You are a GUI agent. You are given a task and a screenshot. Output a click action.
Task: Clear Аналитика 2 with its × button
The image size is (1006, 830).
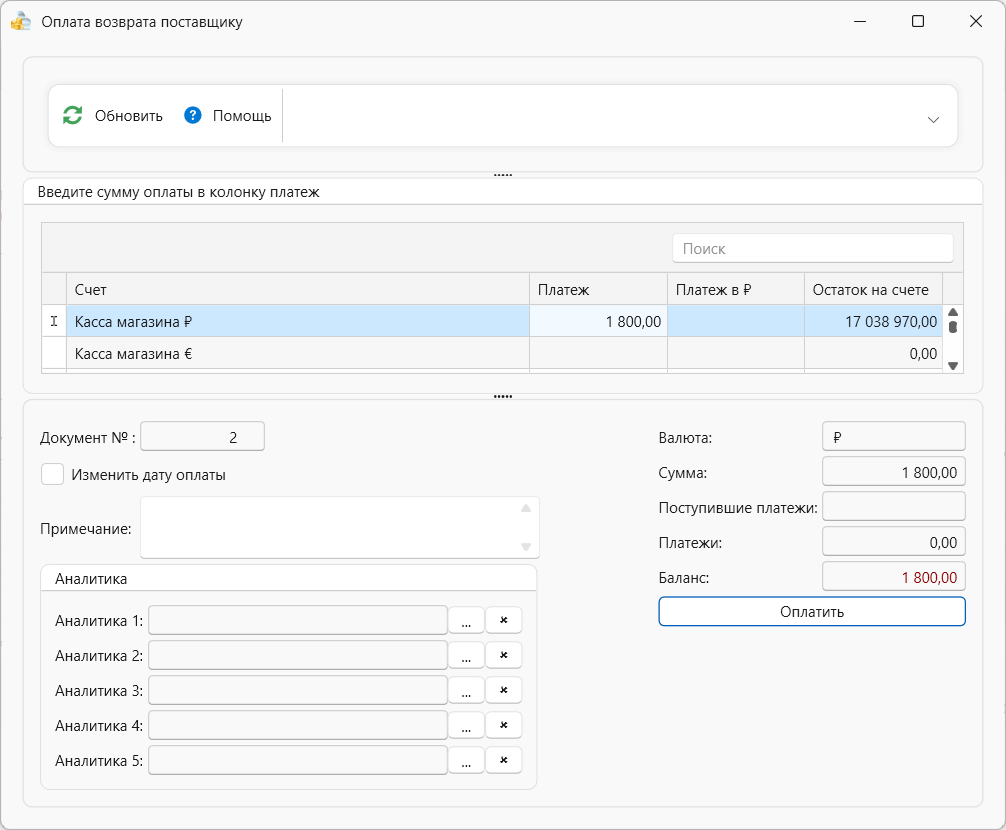pos(504,656)
